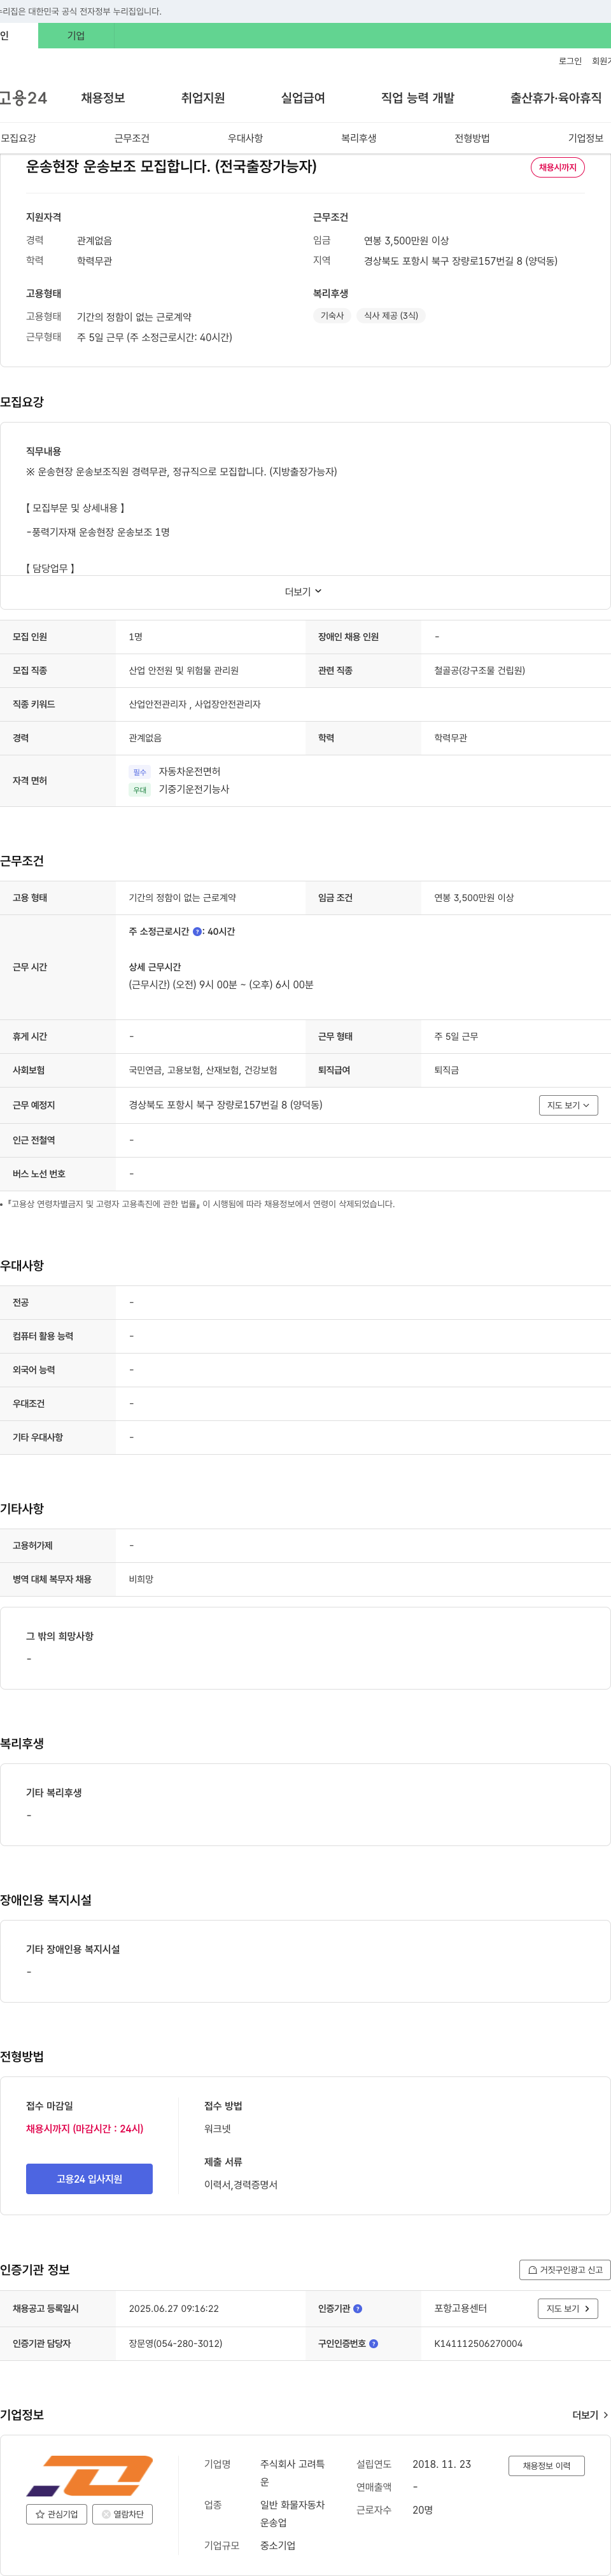Click the 채용정보 이력 button
The width and height of the screenshot is (611, 2576).
pos(546,2466)
